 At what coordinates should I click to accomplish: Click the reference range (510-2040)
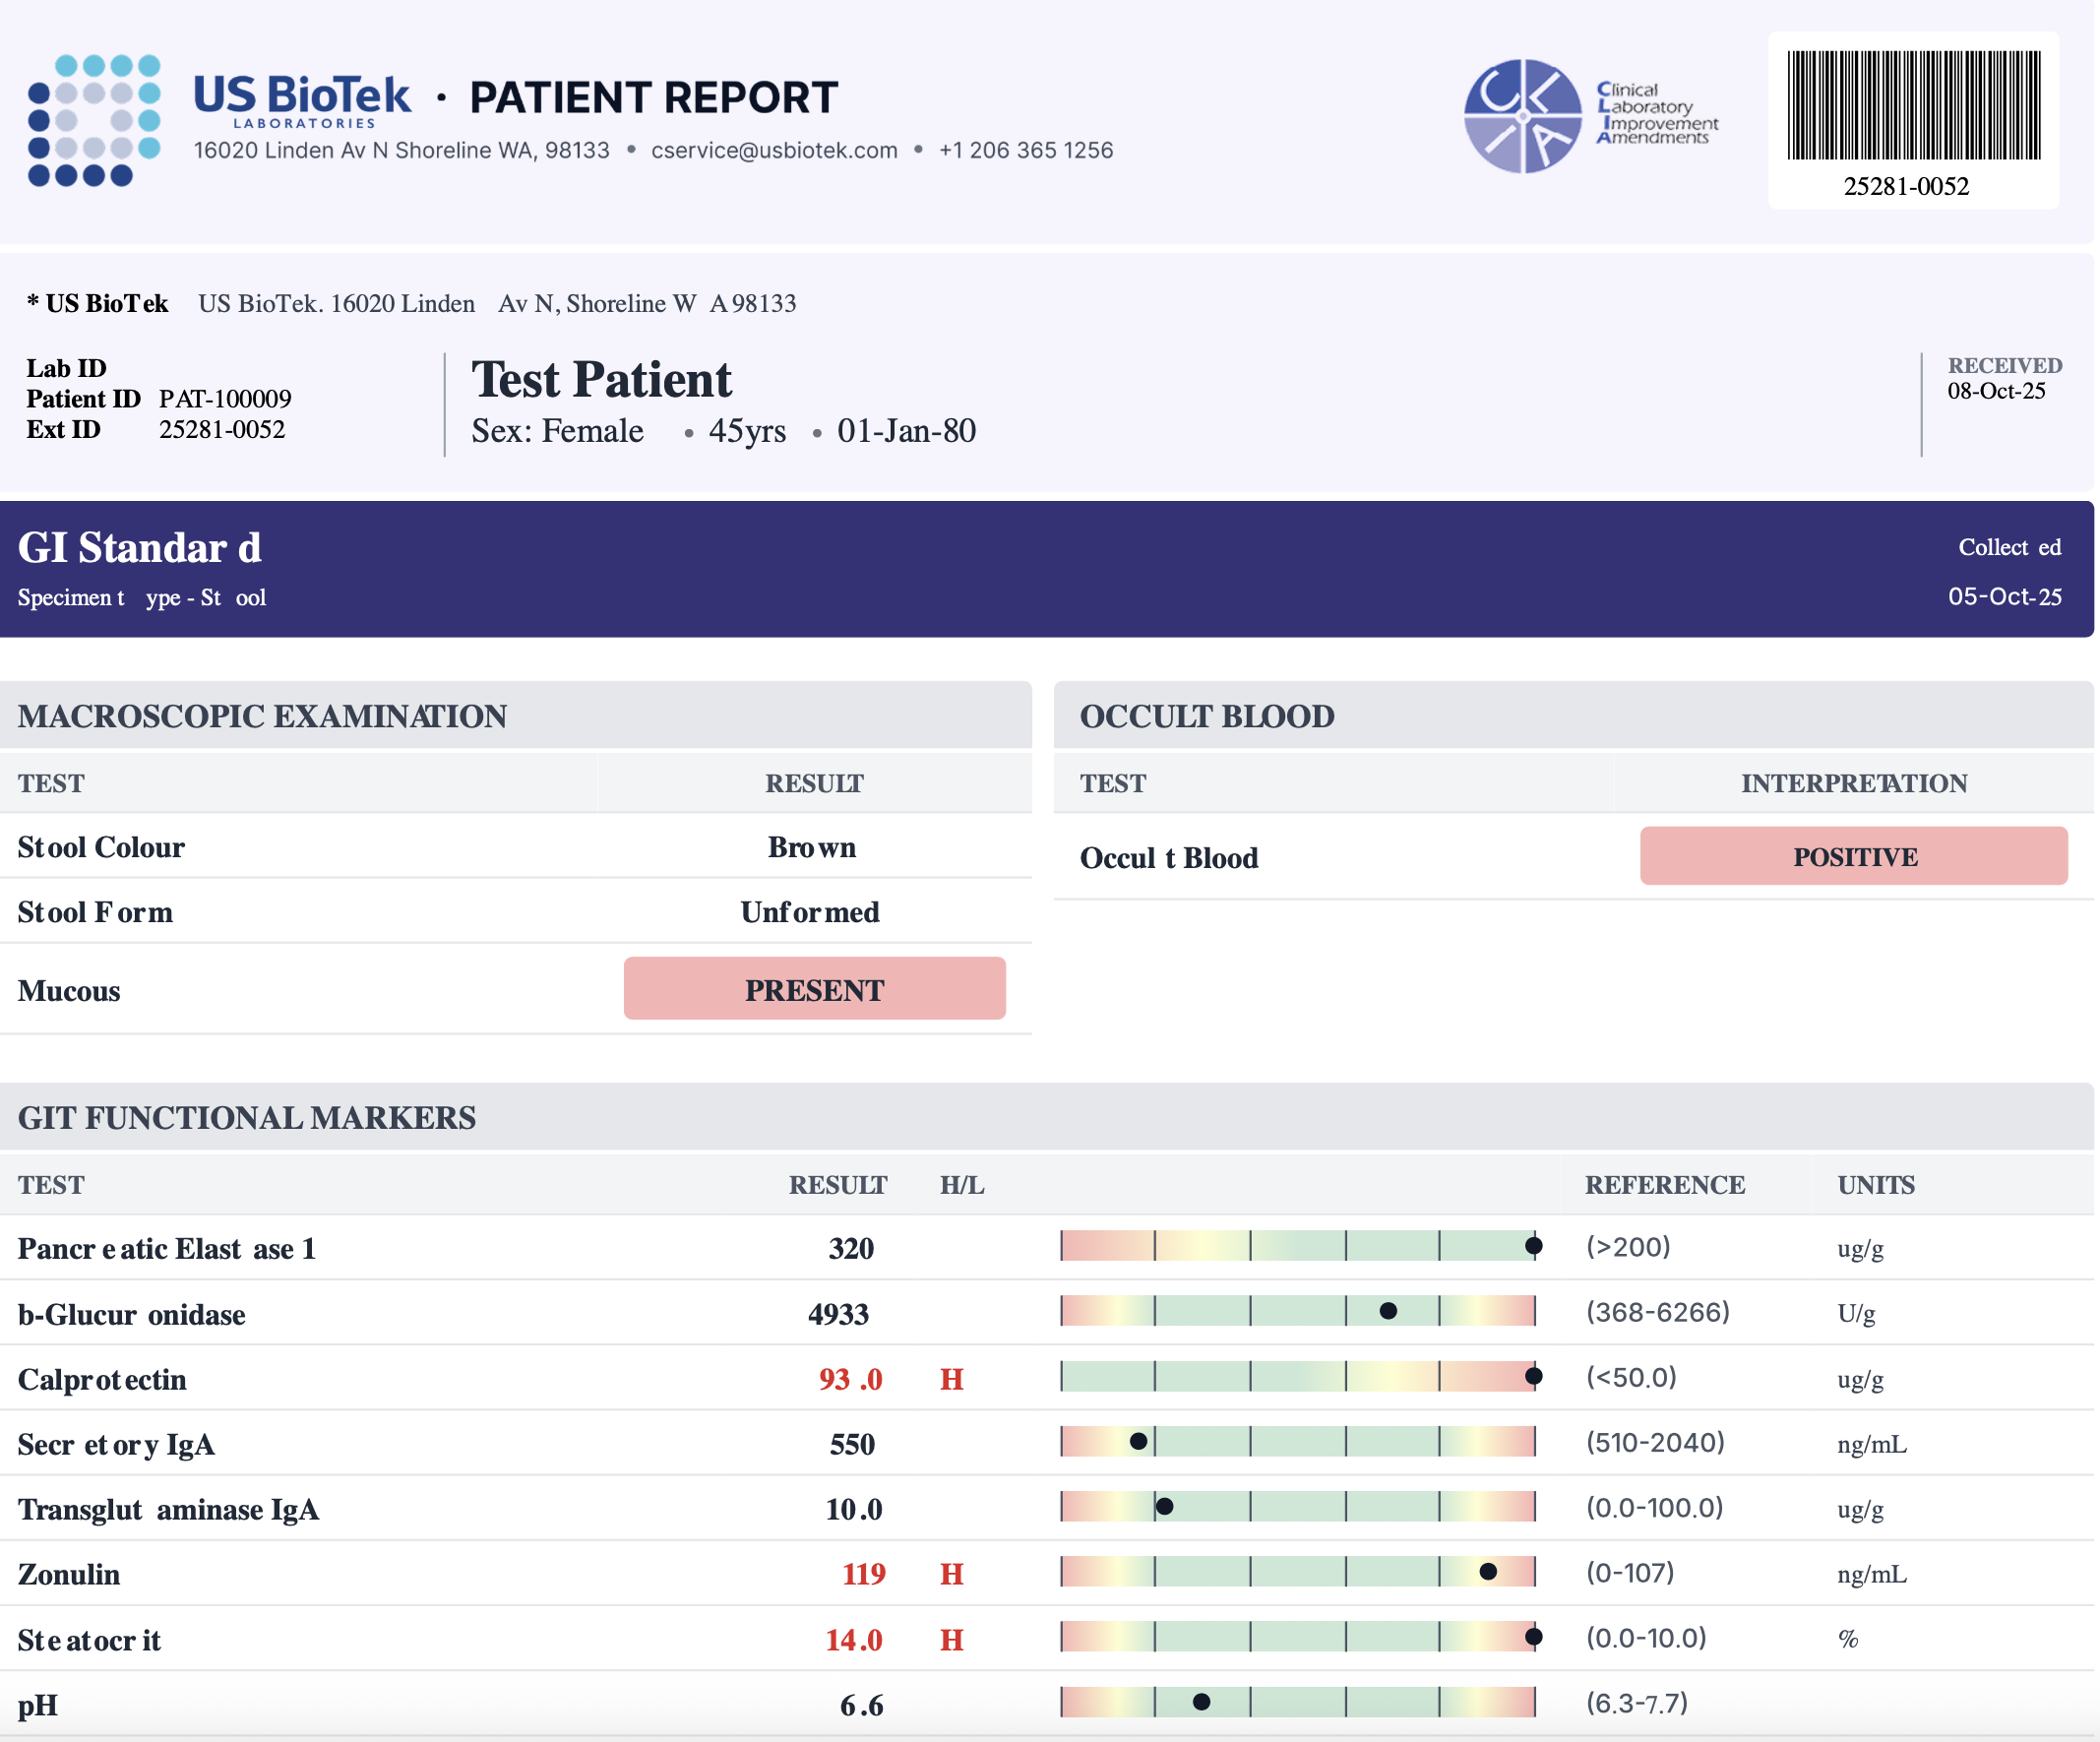tap(1655, 1442)
